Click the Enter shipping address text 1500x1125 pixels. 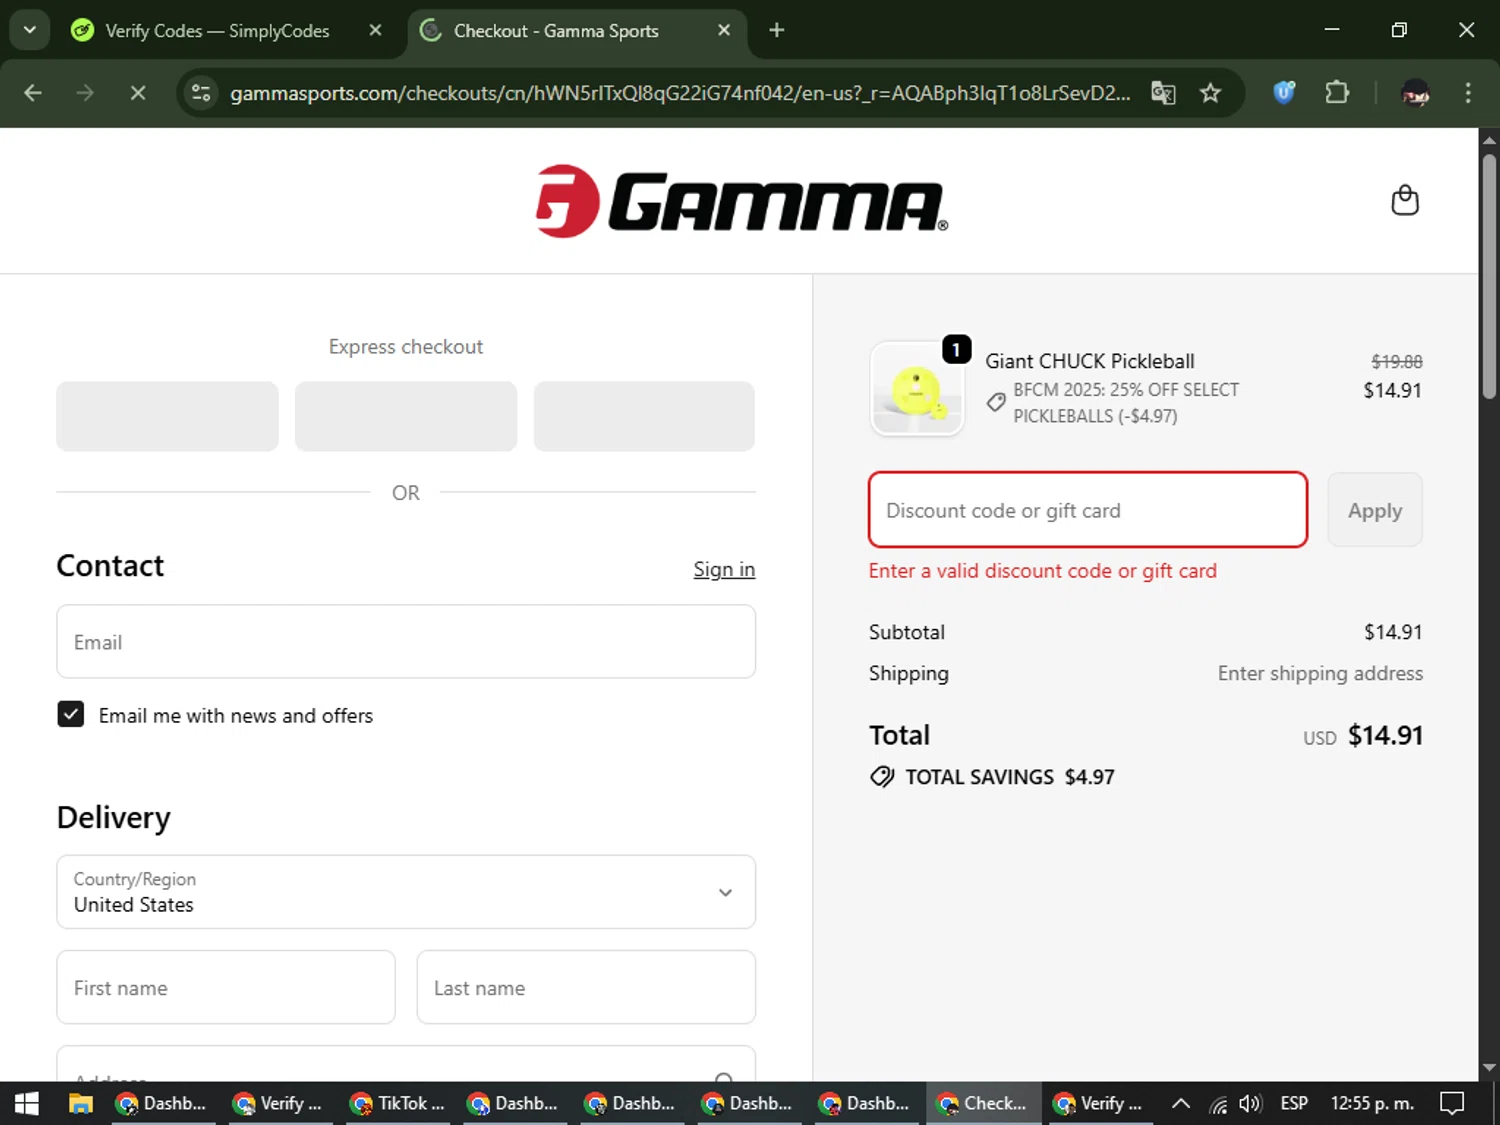[x=1320, y=673]
